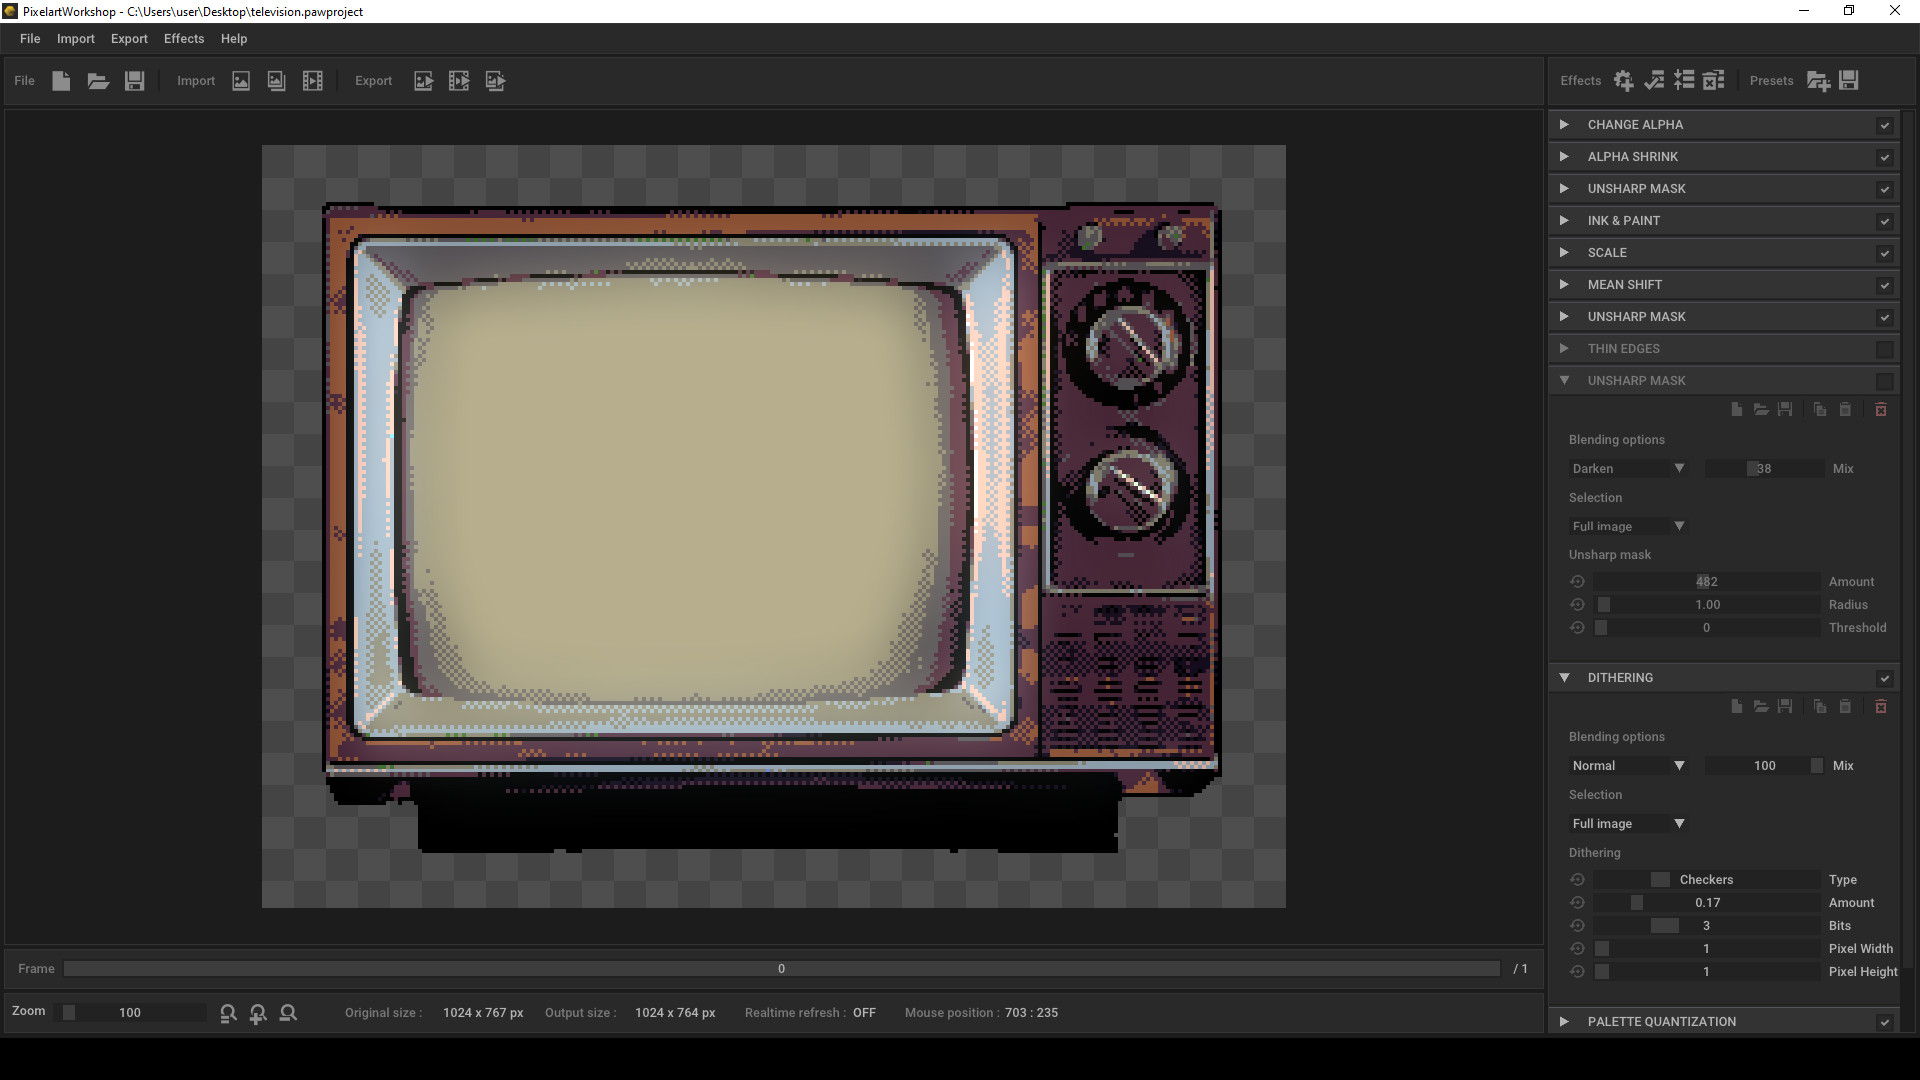Image resolution: width=1920 pixels, height=1080 pixels.
Task: Expand the CHANGE ALPHA effect
Action: click(1564, 125)
